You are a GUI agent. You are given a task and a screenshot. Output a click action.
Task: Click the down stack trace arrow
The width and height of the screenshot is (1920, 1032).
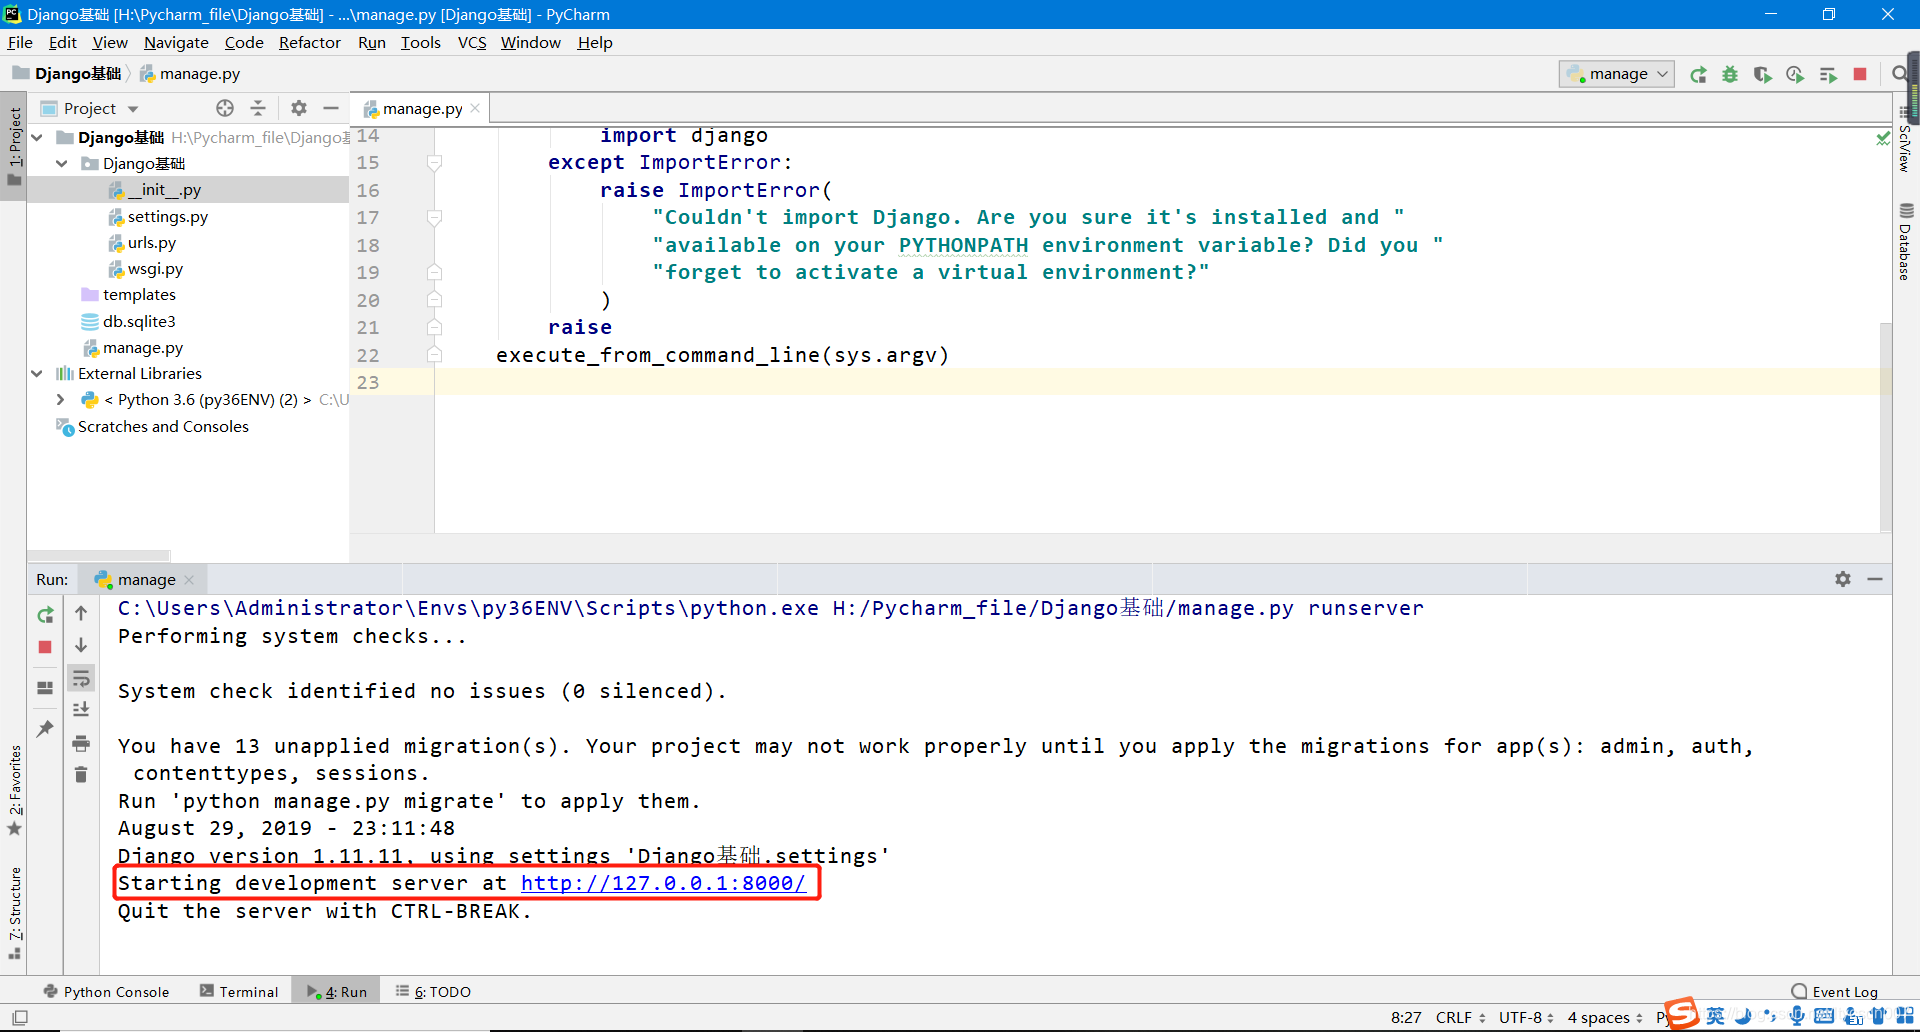pos(81,645)
